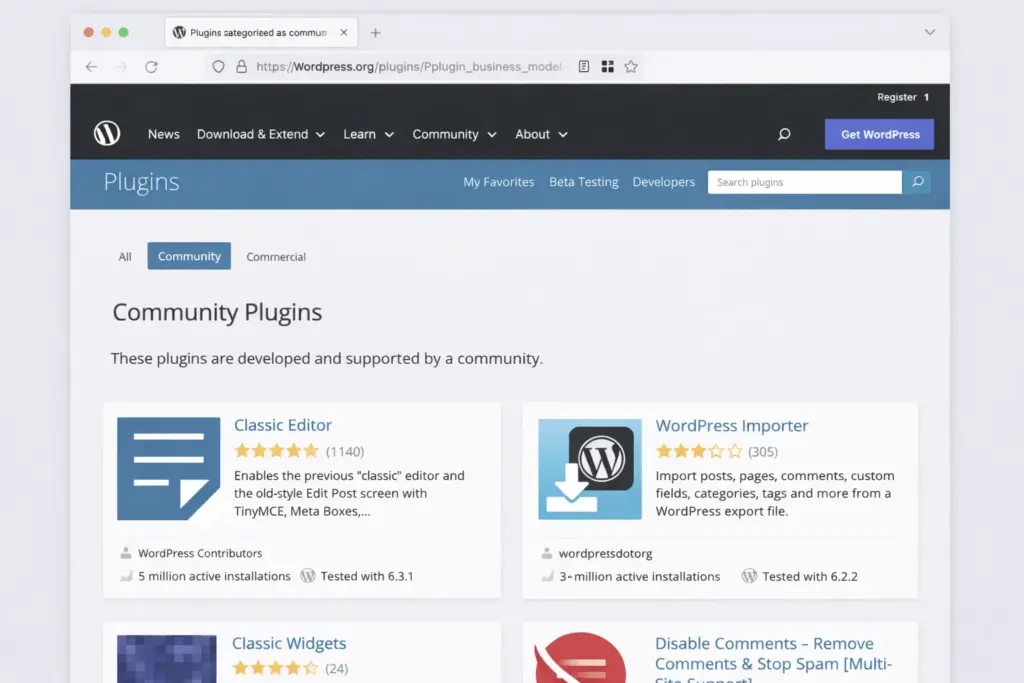The image size is (1024, 683).
Task: Click the extensions grid icon in address bar
Action: click(607, 67)
